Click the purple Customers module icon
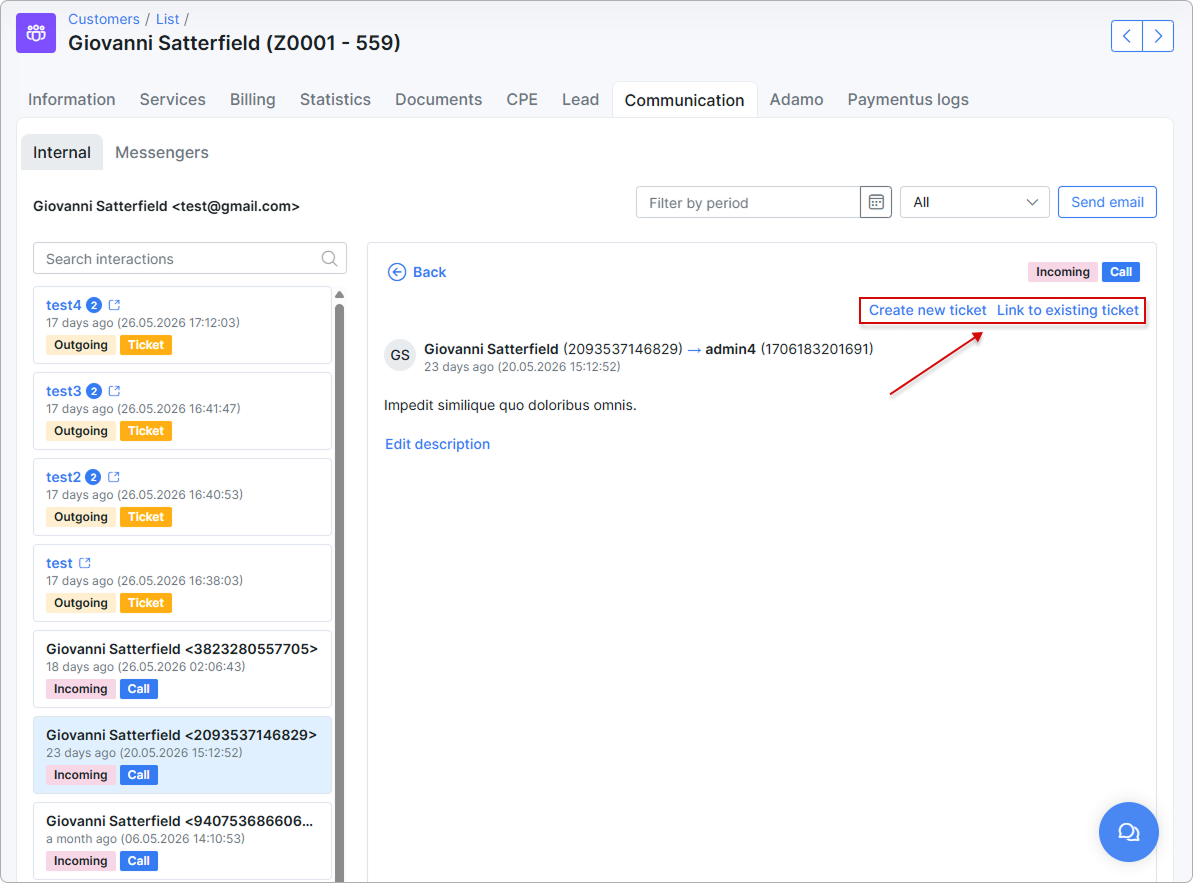Image resolution: width=1193 pixels, height=883 pixels. tap(36, 33)
